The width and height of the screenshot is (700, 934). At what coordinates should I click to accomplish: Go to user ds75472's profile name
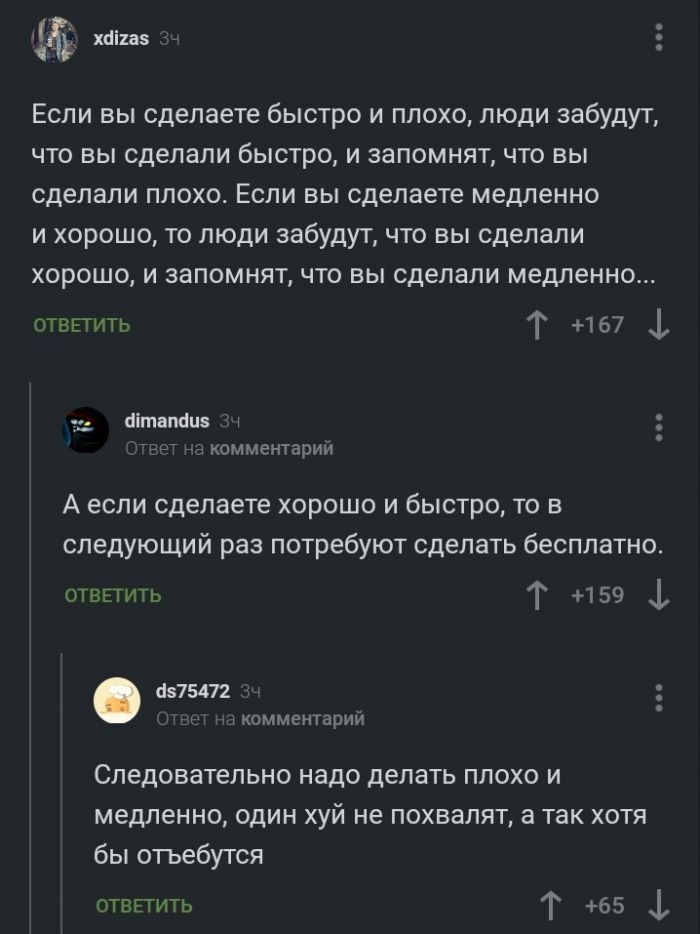194,691
